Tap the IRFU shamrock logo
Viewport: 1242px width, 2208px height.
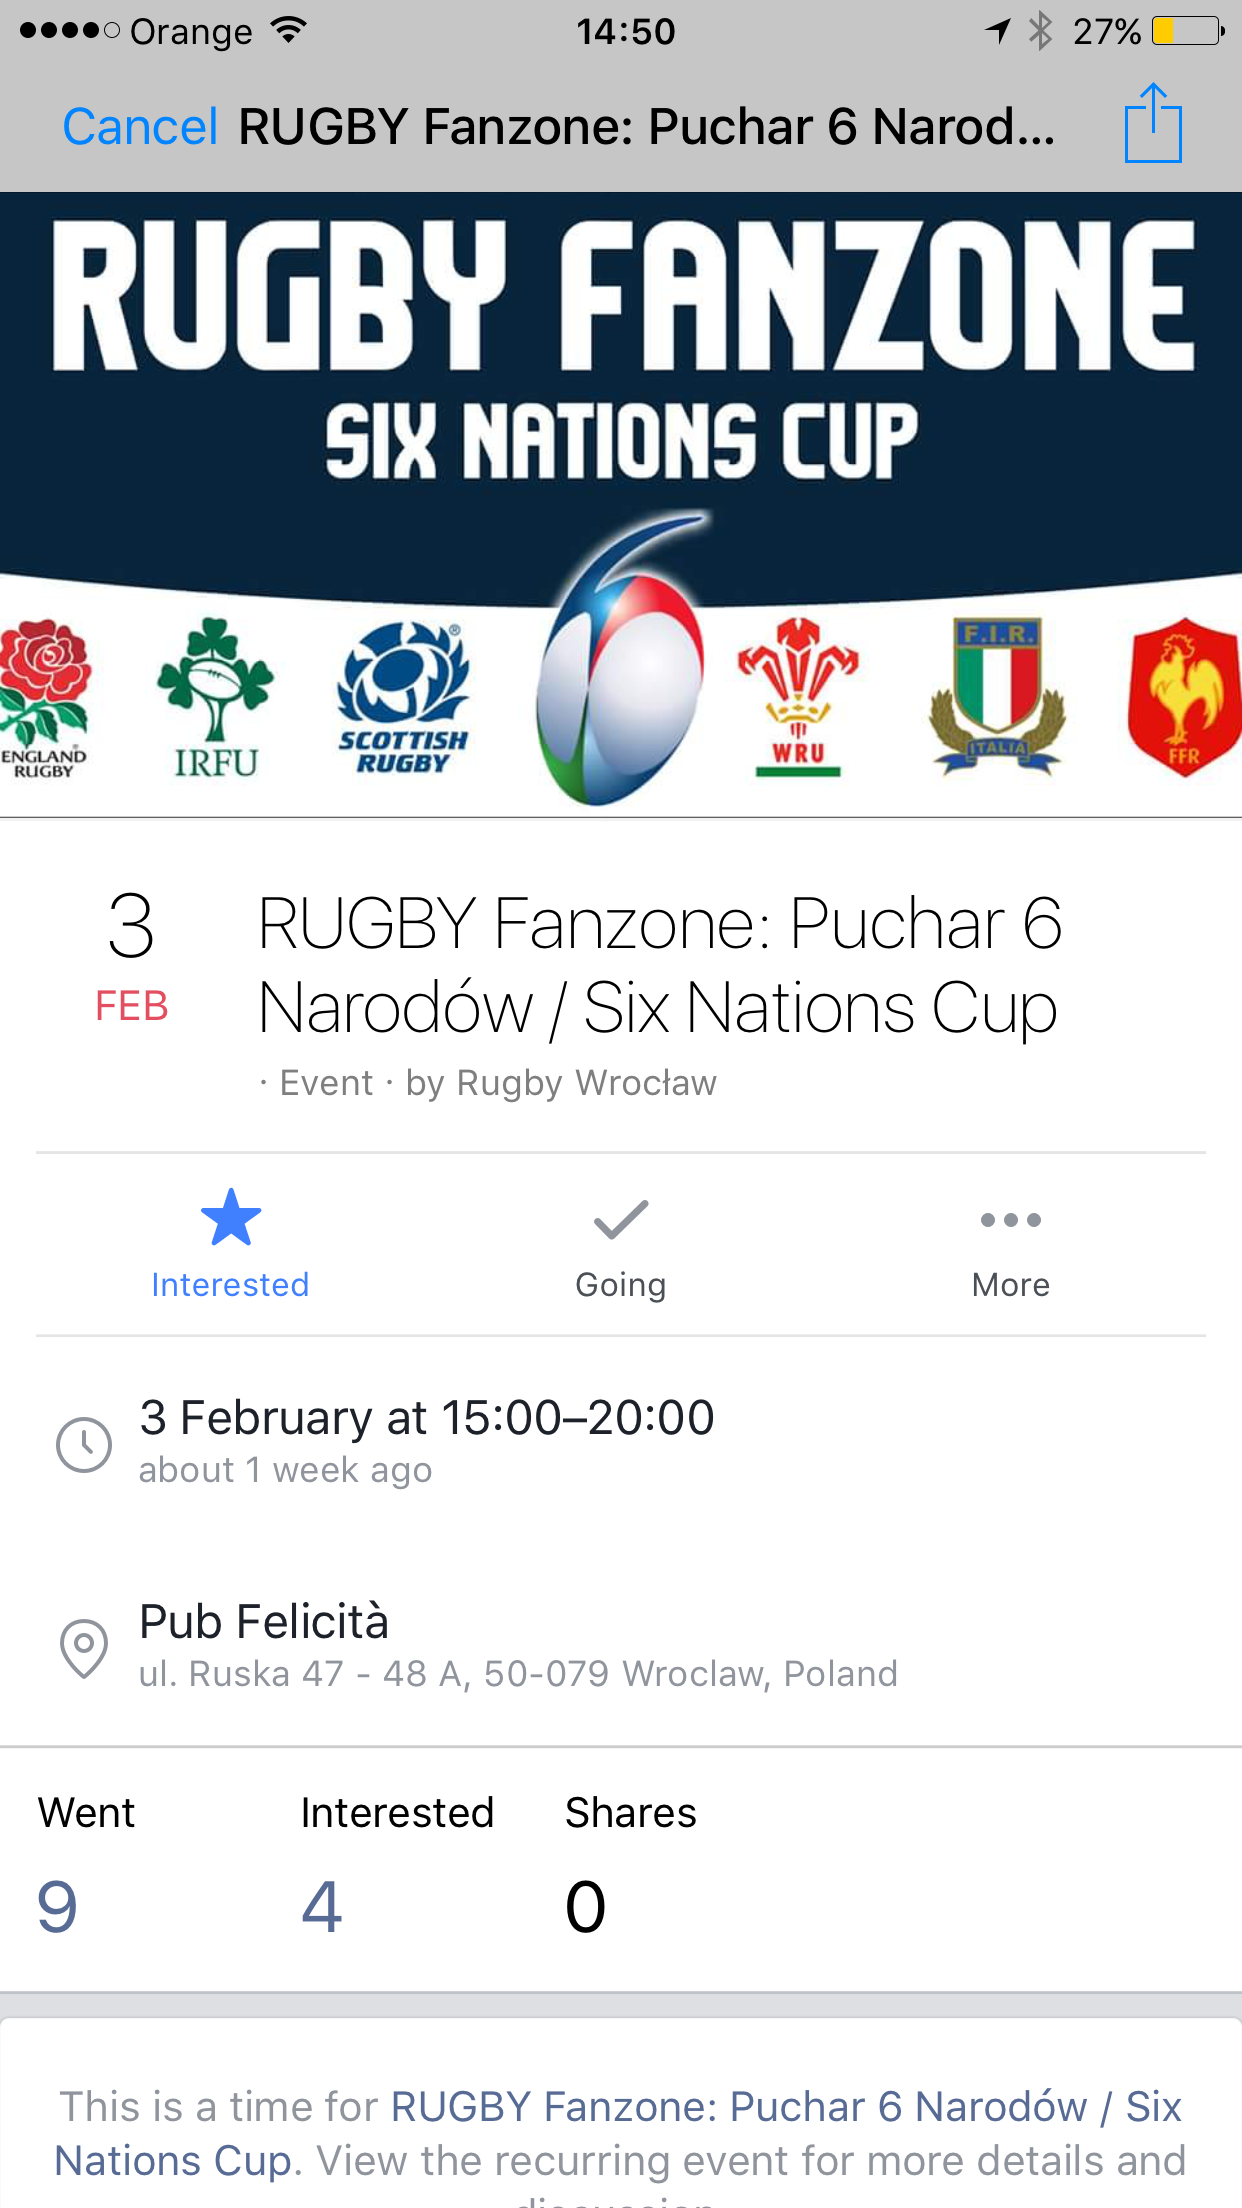click(x=215, y=696)
